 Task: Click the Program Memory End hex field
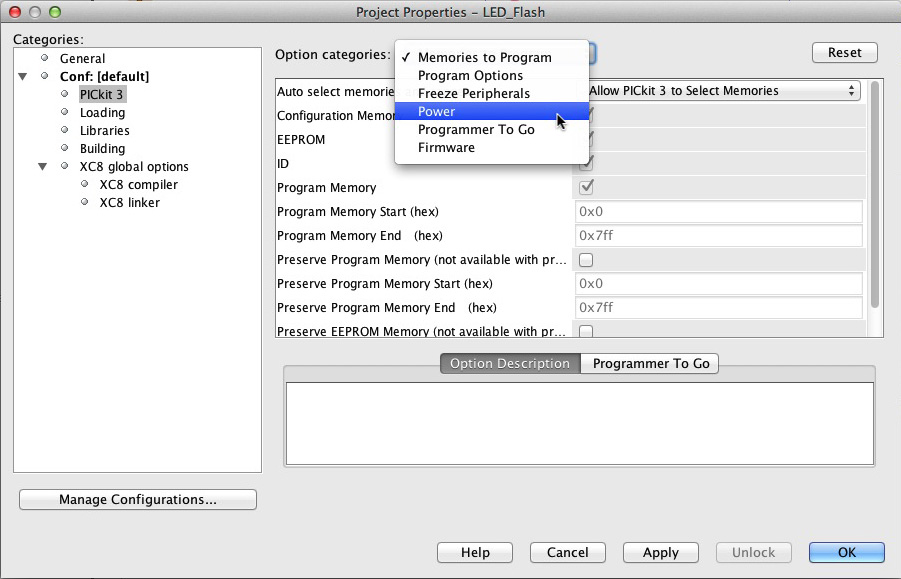[x=718, y=236]
